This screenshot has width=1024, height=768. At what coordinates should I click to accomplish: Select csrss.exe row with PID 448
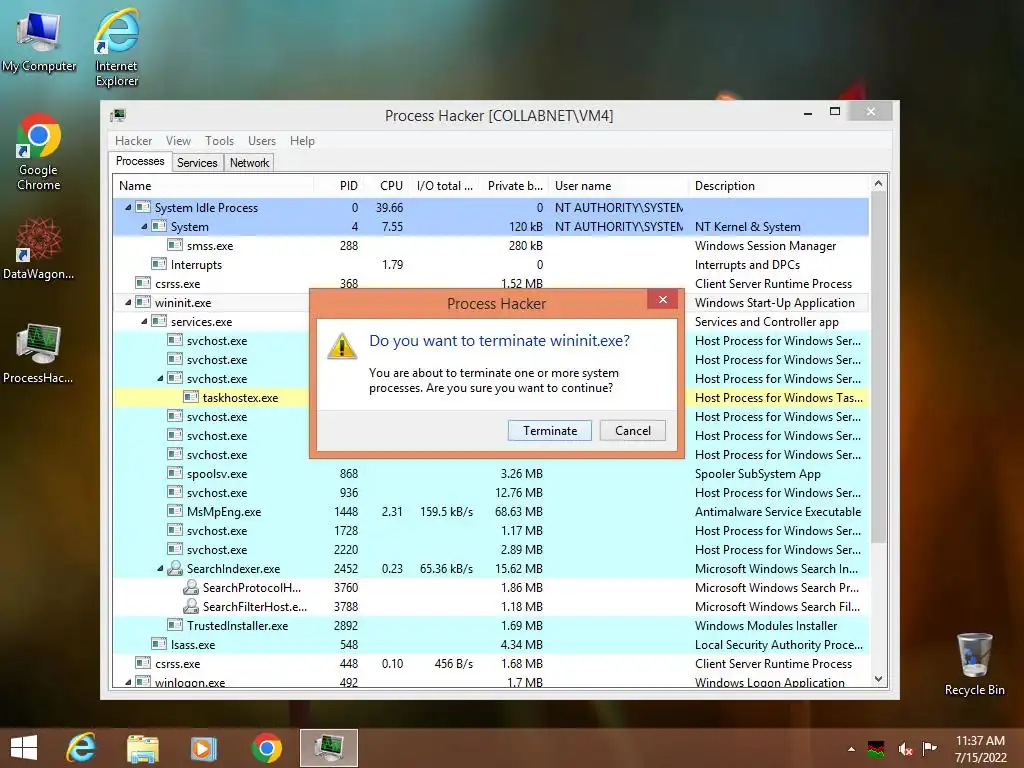(x=491, y=664)
